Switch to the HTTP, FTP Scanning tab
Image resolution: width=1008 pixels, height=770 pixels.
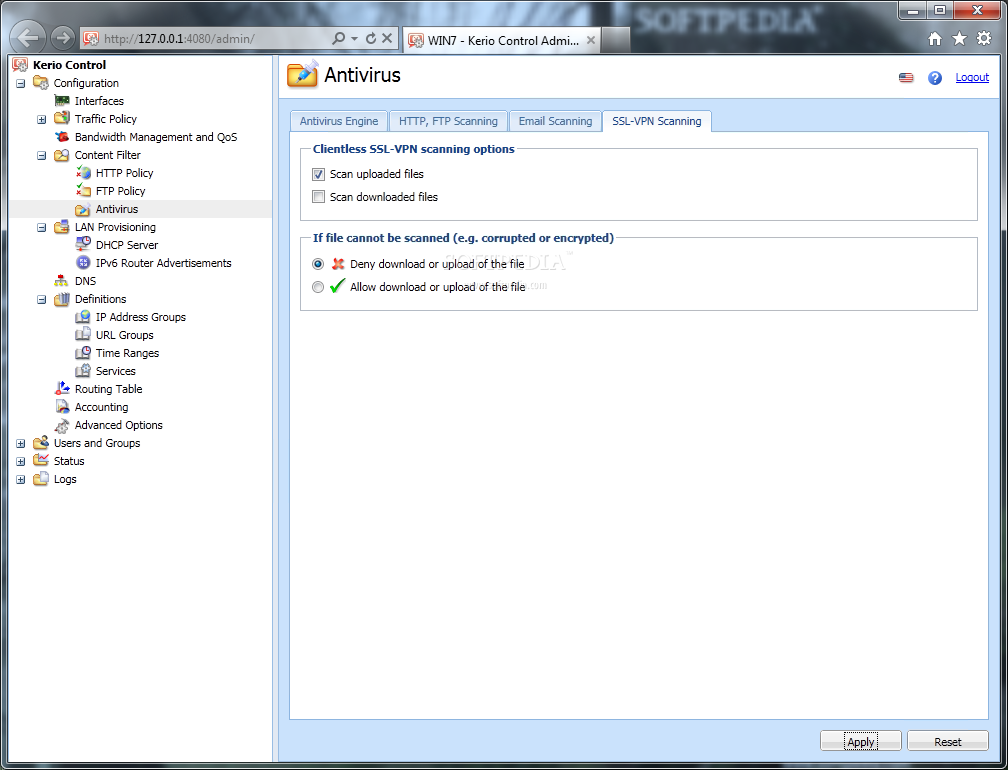tap(448, 121)
